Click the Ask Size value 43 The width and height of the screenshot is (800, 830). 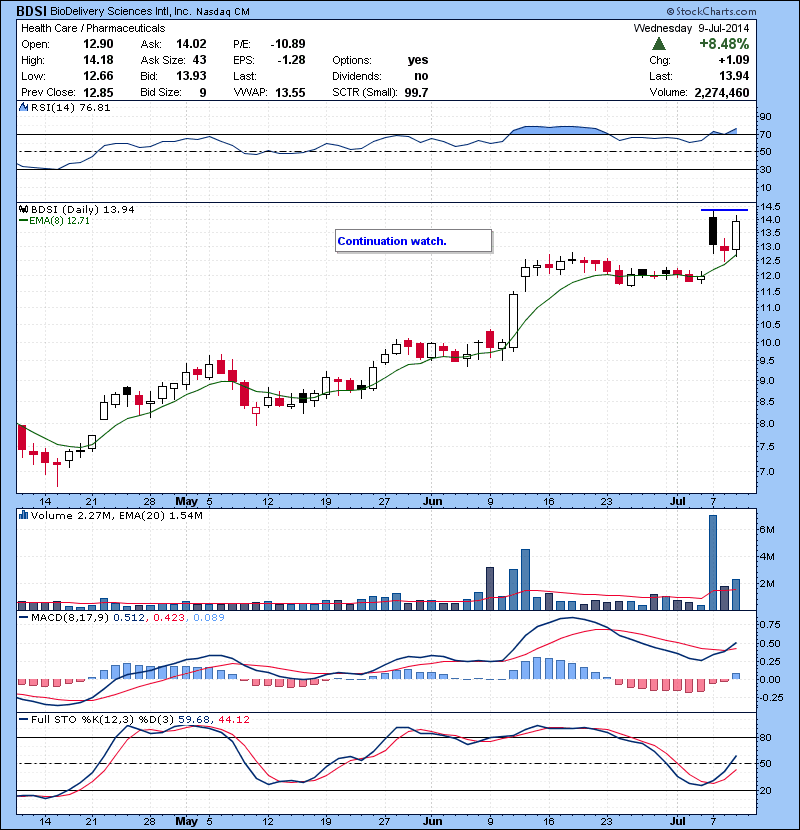tap(200, 60)
